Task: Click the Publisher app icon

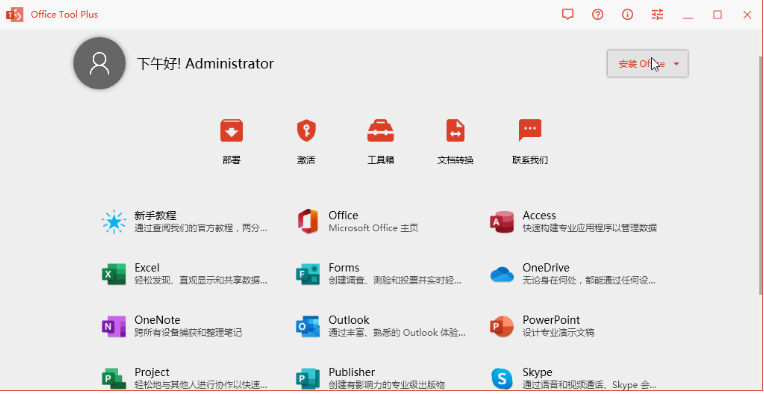Action: [308, 378]
